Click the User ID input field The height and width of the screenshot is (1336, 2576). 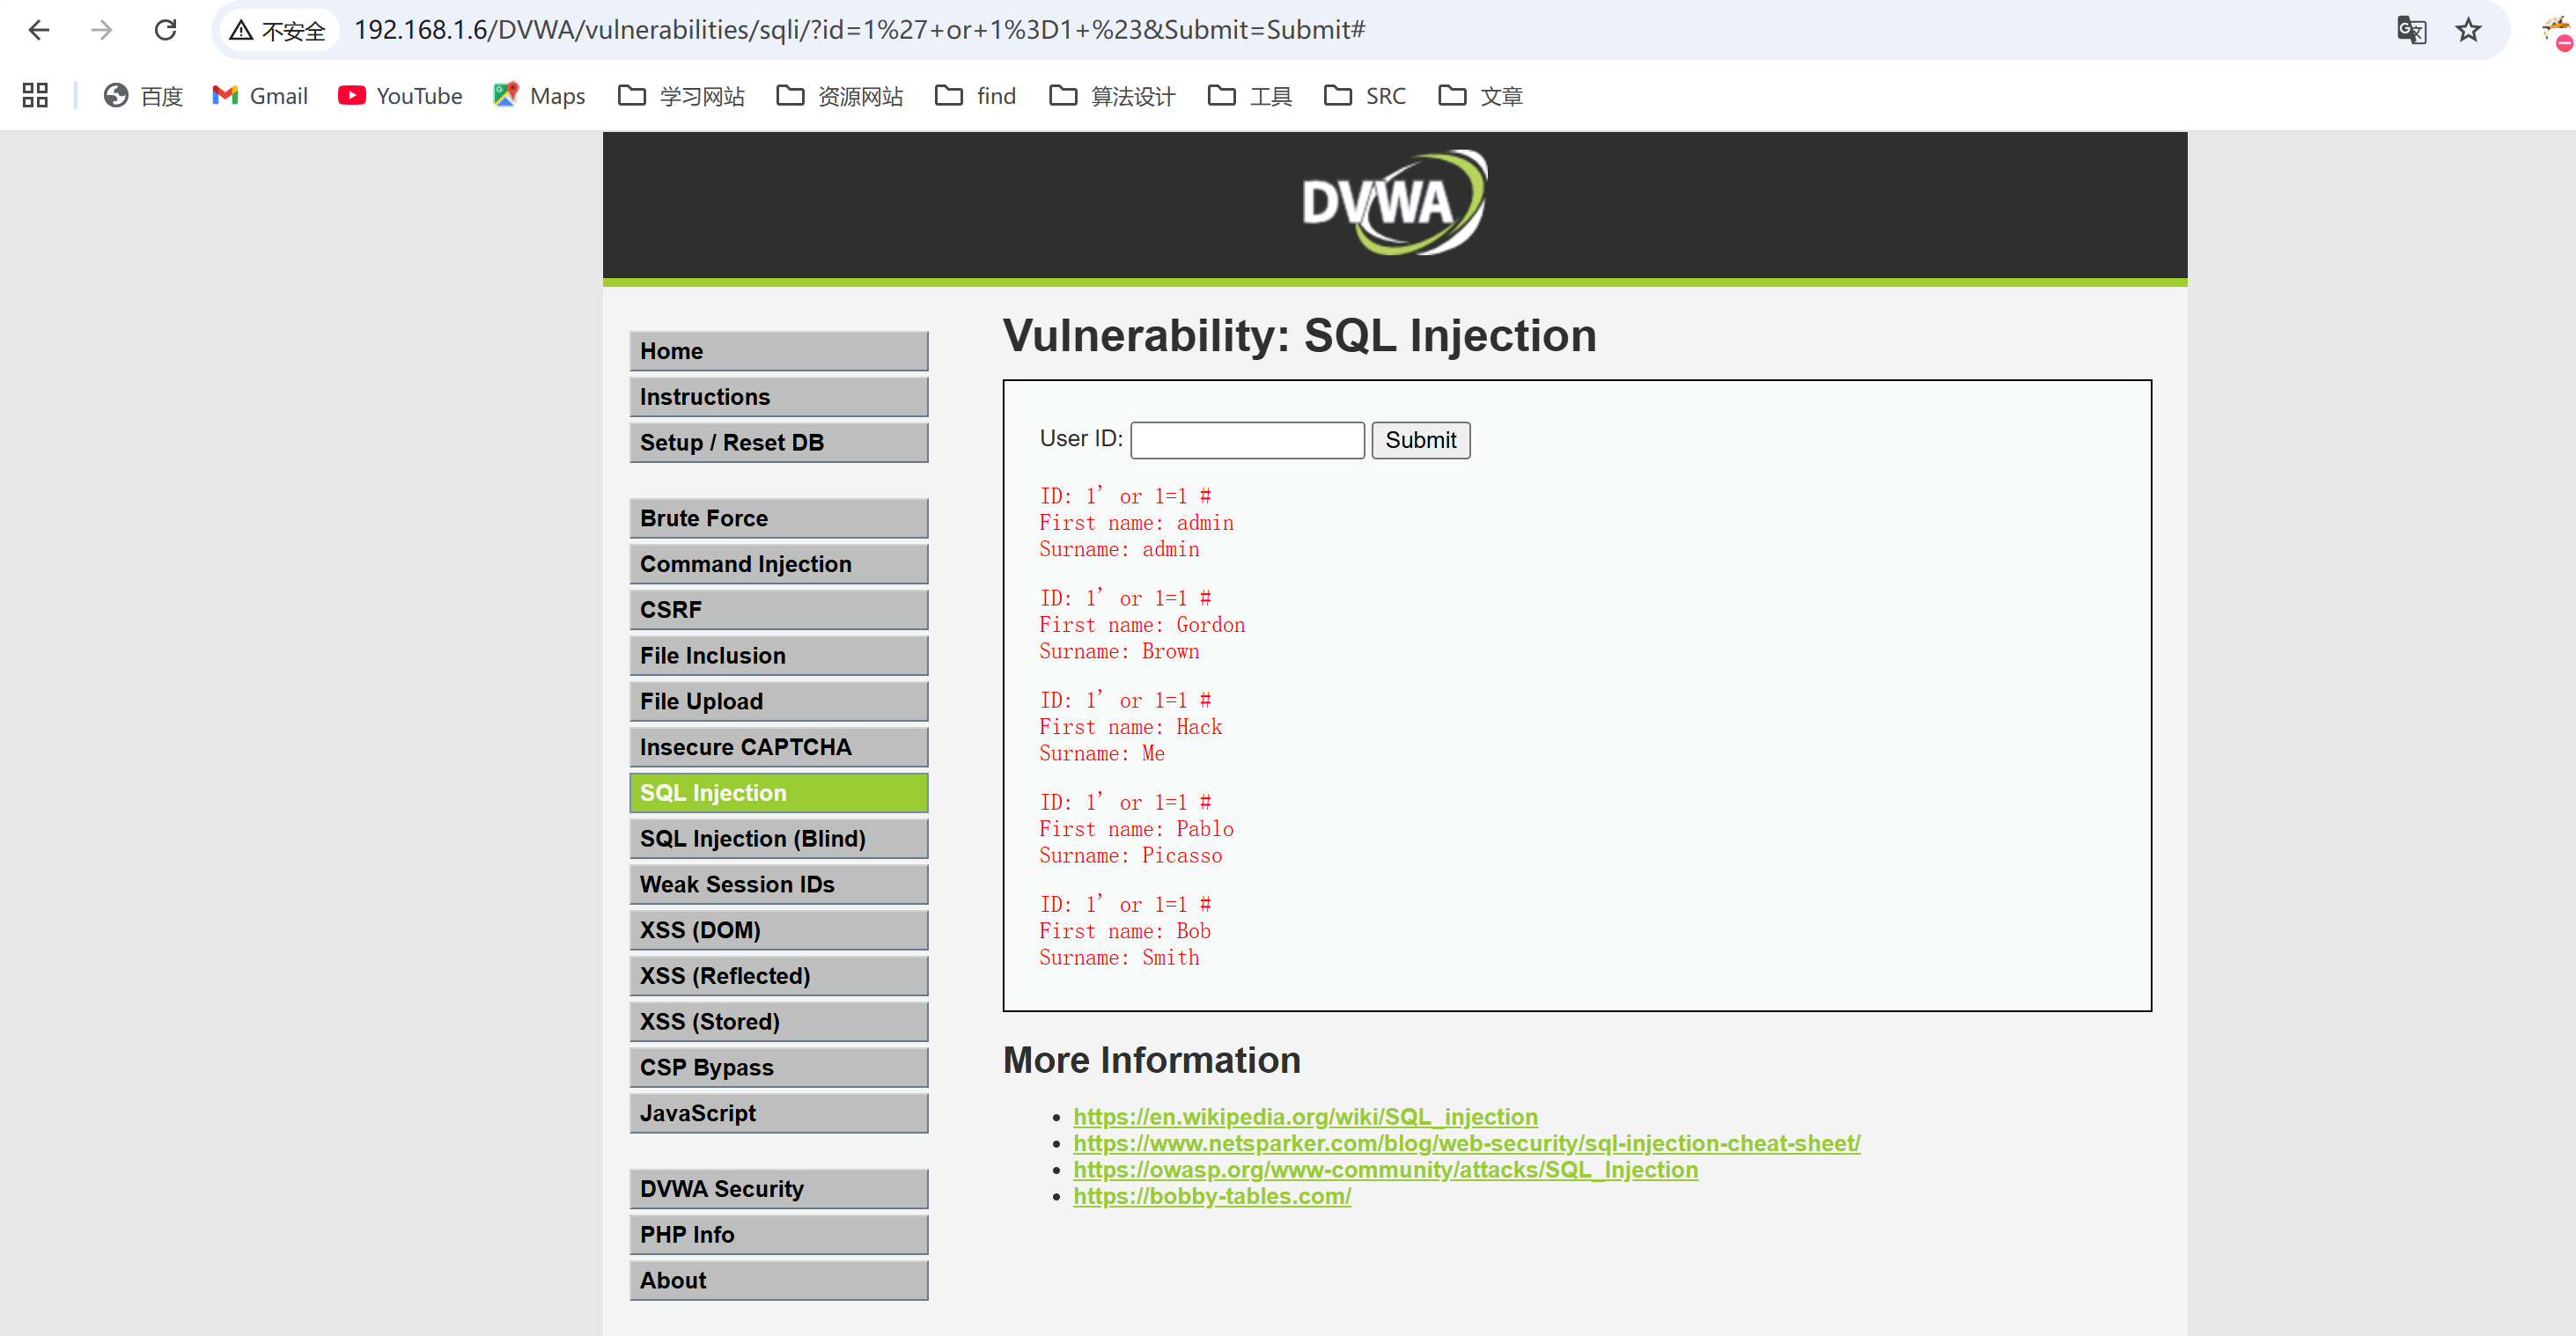[1247, 440]
